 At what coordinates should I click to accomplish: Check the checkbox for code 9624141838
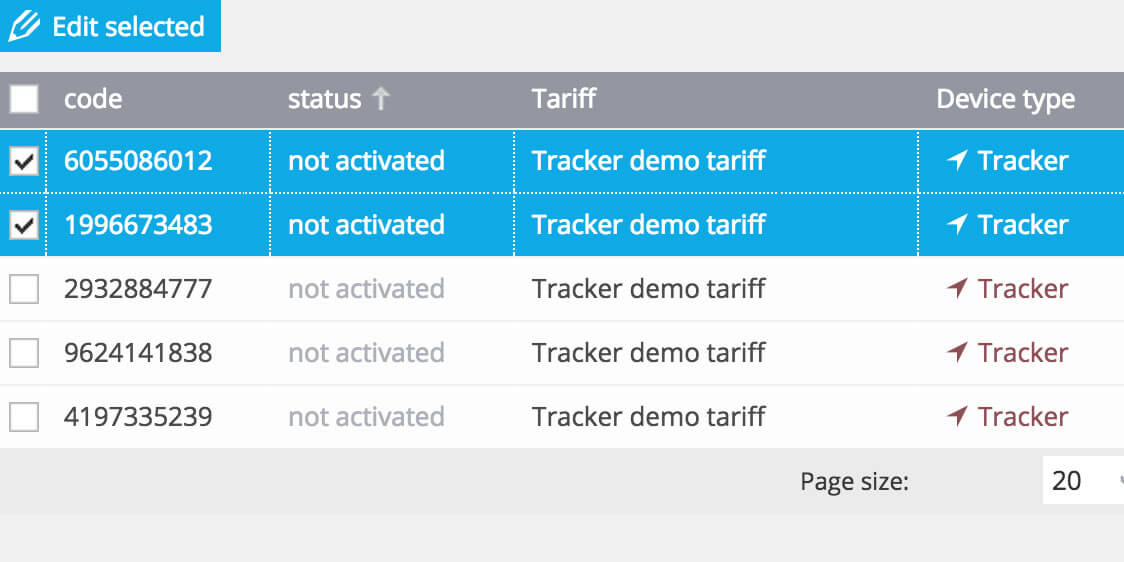(x=24, y=353)
